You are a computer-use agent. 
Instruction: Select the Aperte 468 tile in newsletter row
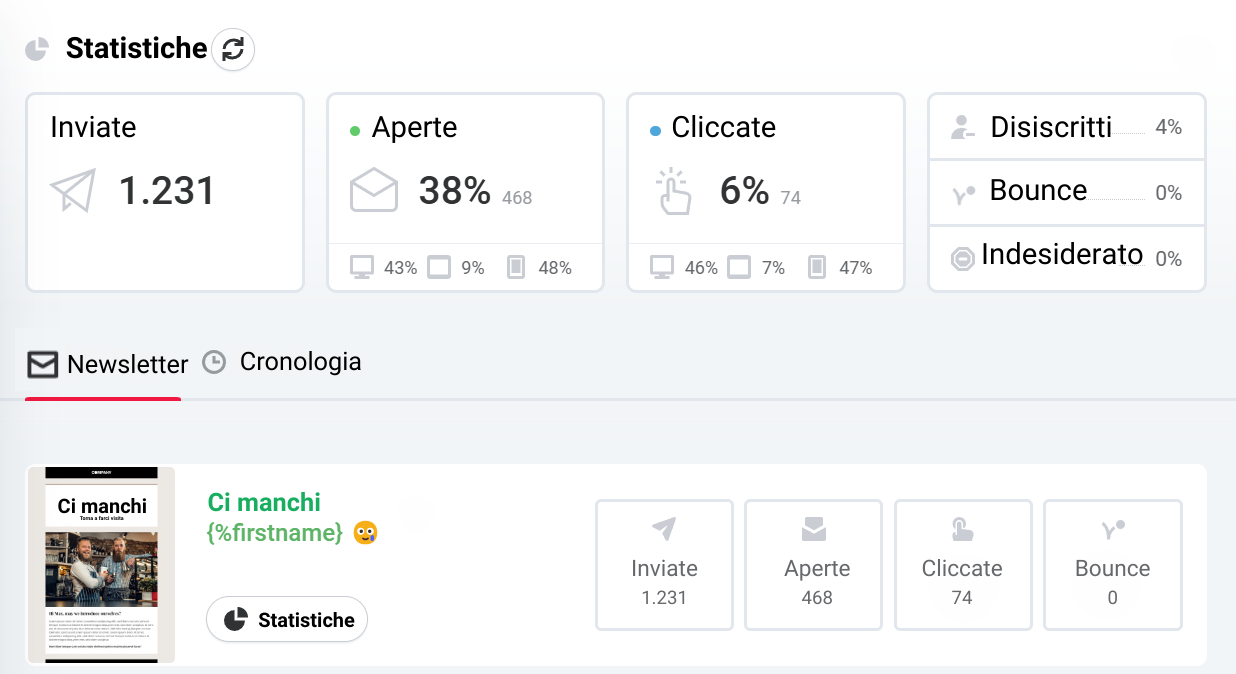pos(813,565)
